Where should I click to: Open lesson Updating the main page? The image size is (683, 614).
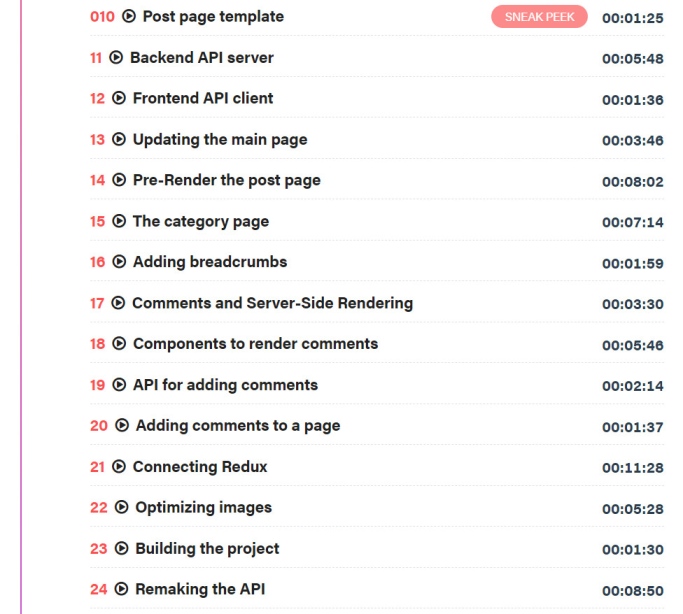(x=220, y=140)
